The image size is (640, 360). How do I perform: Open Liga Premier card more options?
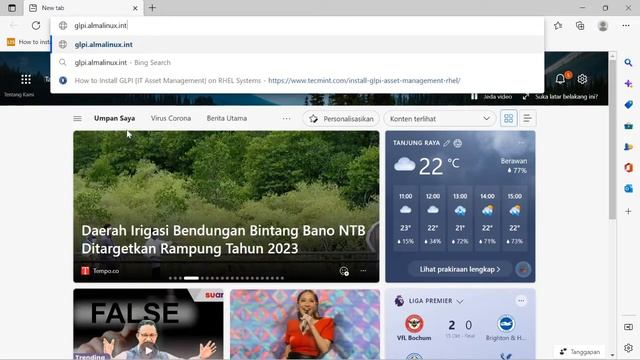521,301
